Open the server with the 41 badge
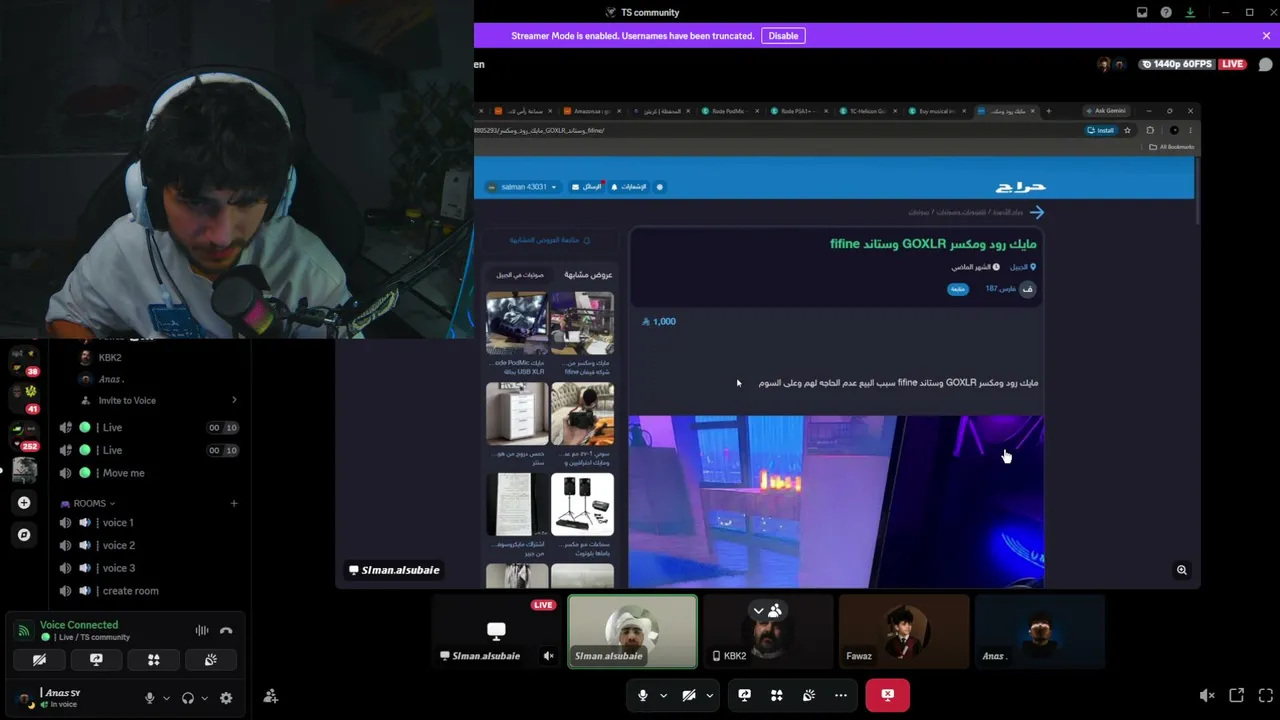 click(x=24, y=396)
